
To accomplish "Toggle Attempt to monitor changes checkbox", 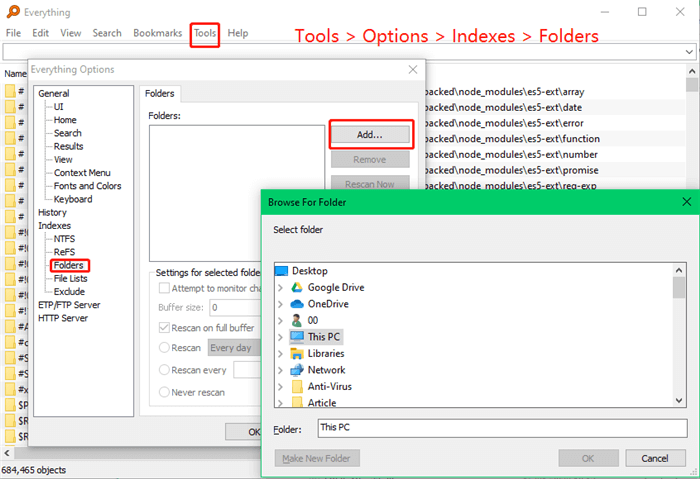I will pos(164,288).
